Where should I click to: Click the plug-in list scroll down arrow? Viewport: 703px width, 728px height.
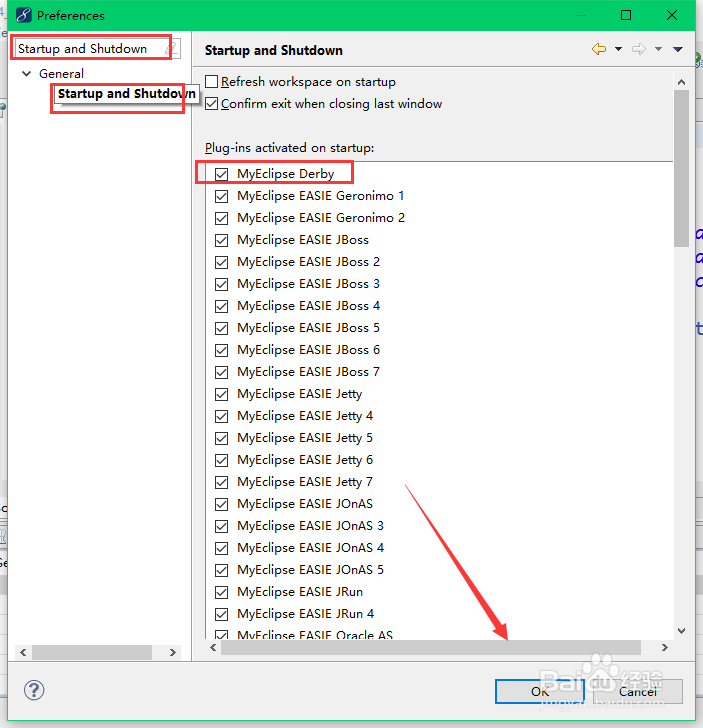681,630
